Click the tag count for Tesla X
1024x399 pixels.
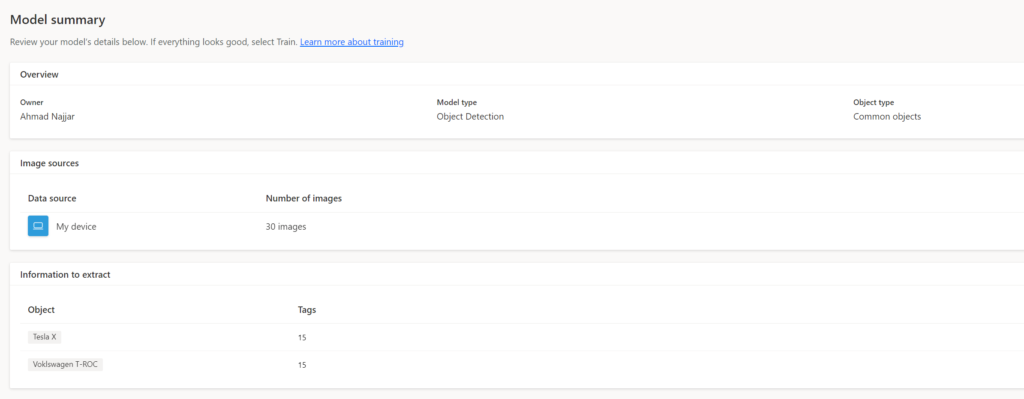coord(302,338)
